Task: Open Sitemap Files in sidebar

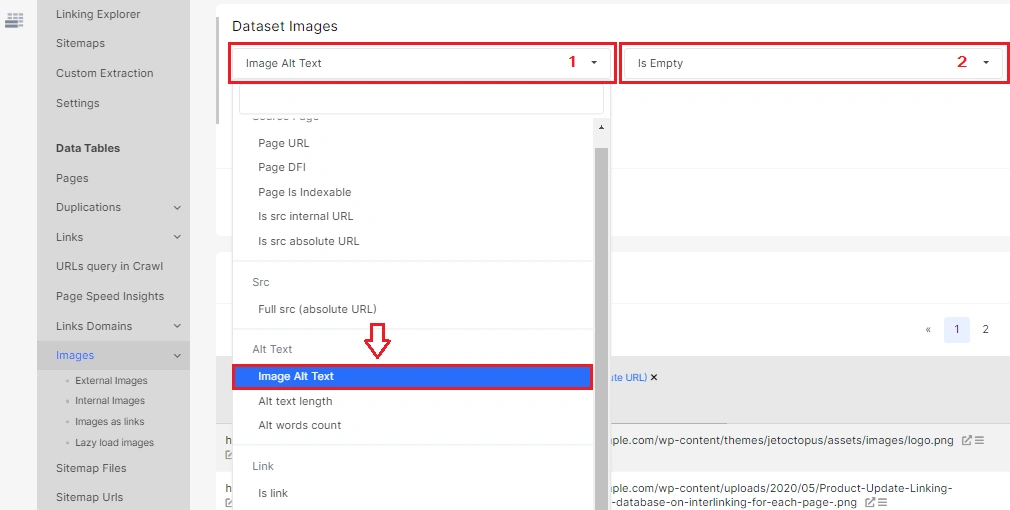Action: [x=91, y=468]
